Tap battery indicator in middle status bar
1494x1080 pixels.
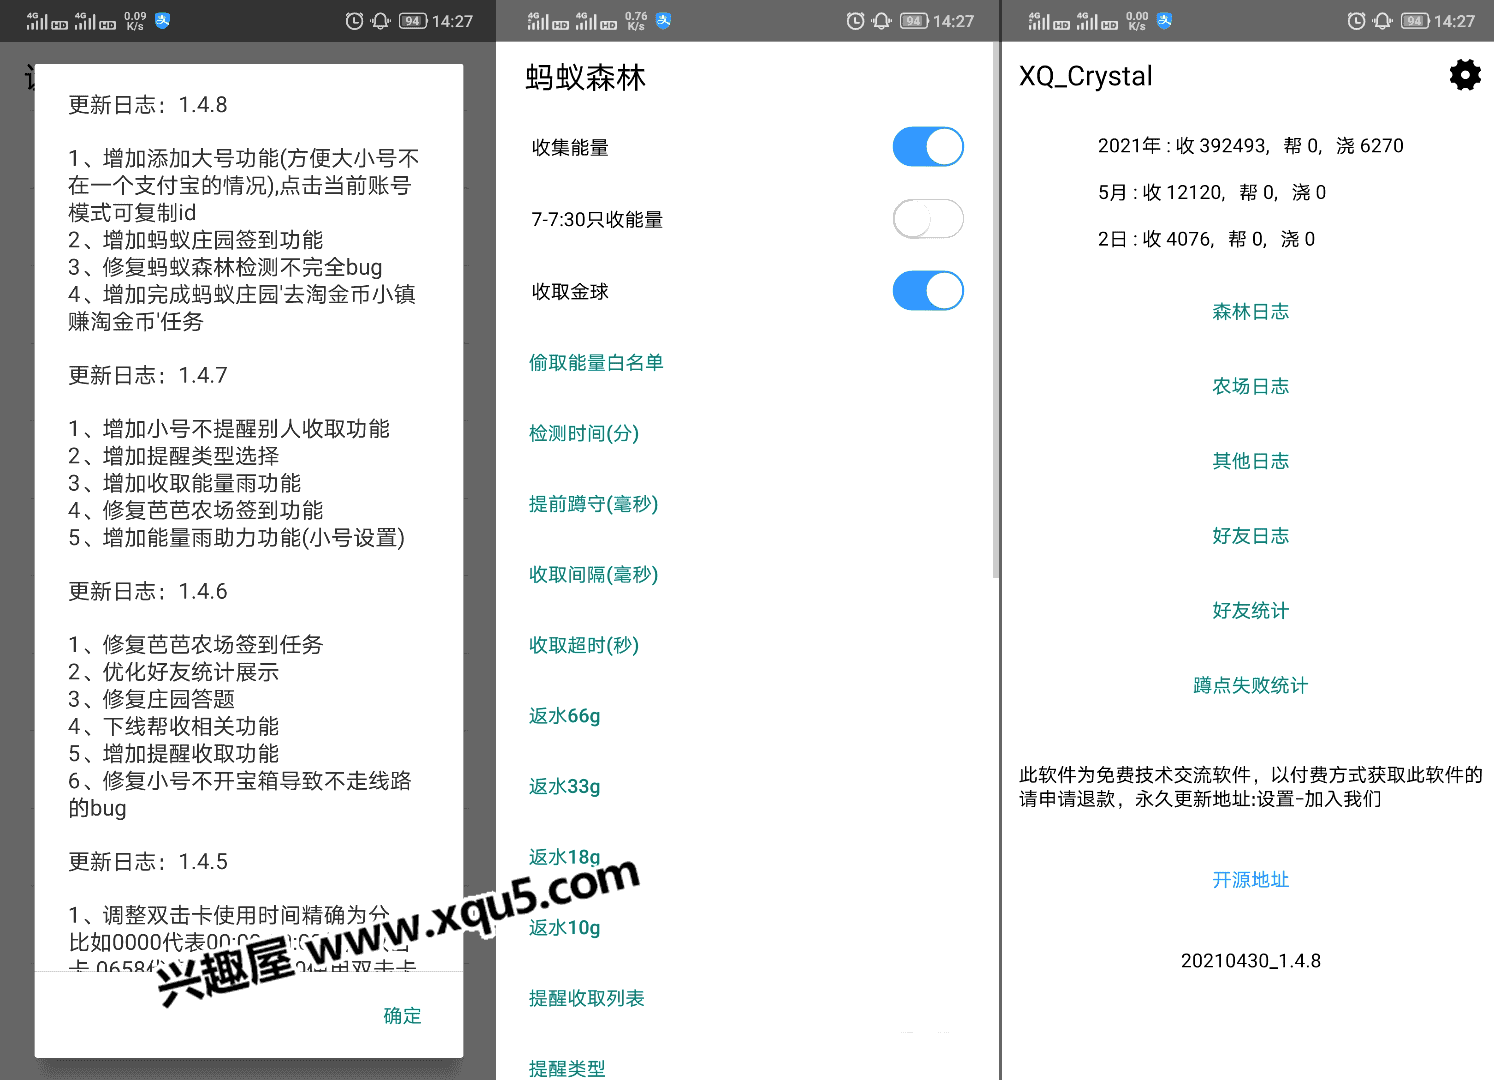pos(914,21)
